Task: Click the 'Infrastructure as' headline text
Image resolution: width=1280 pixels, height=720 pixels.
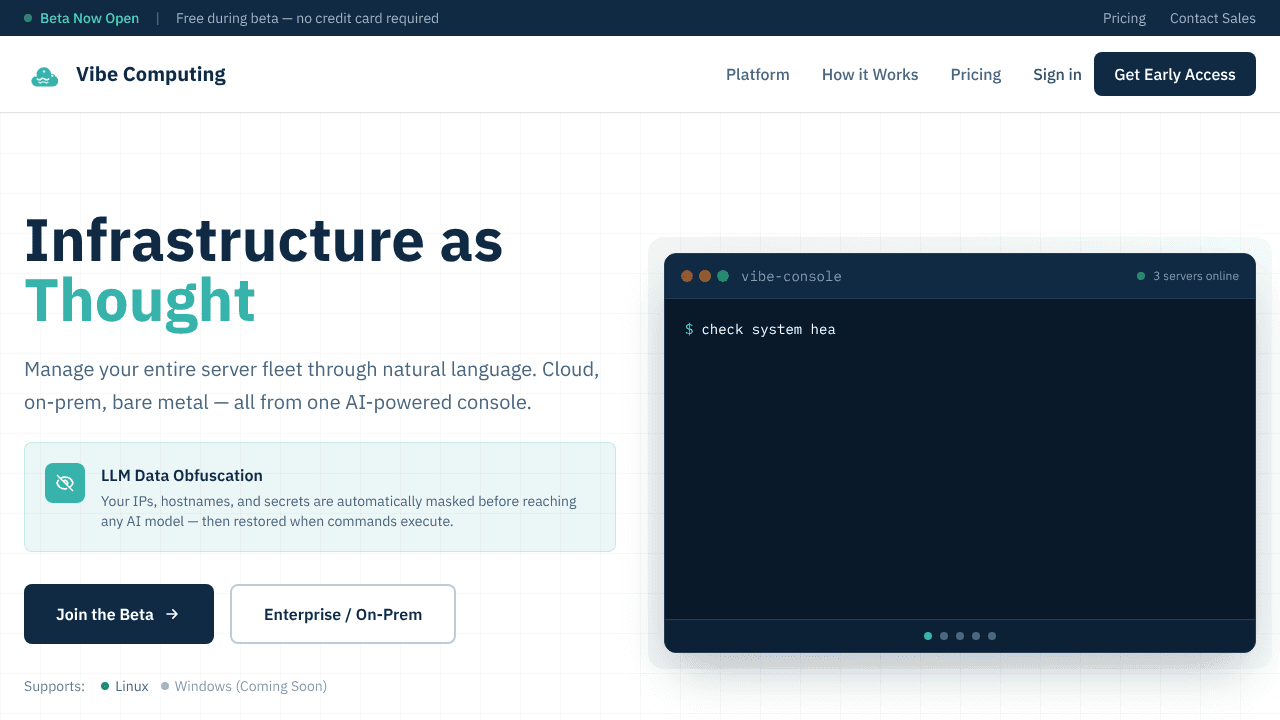Action: pyautogui.click(x=264, y=240)
